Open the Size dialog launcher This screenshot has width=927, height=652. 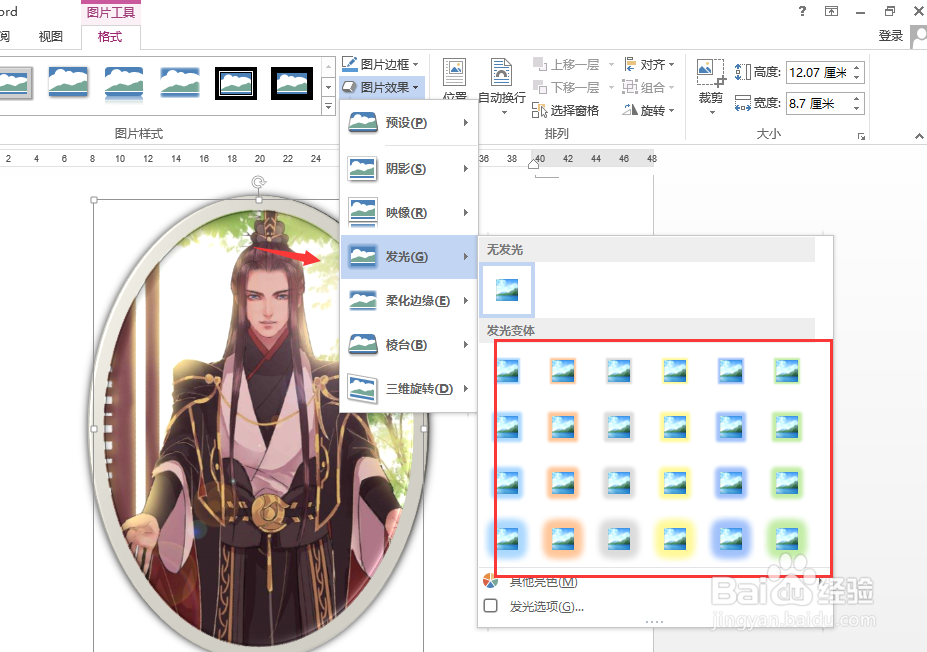pyautogui.click(x=861, y=137)
